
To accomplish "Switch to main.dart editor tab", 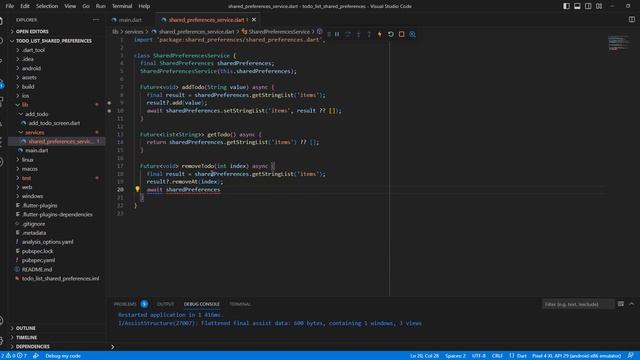I will [x=131, y=20].
